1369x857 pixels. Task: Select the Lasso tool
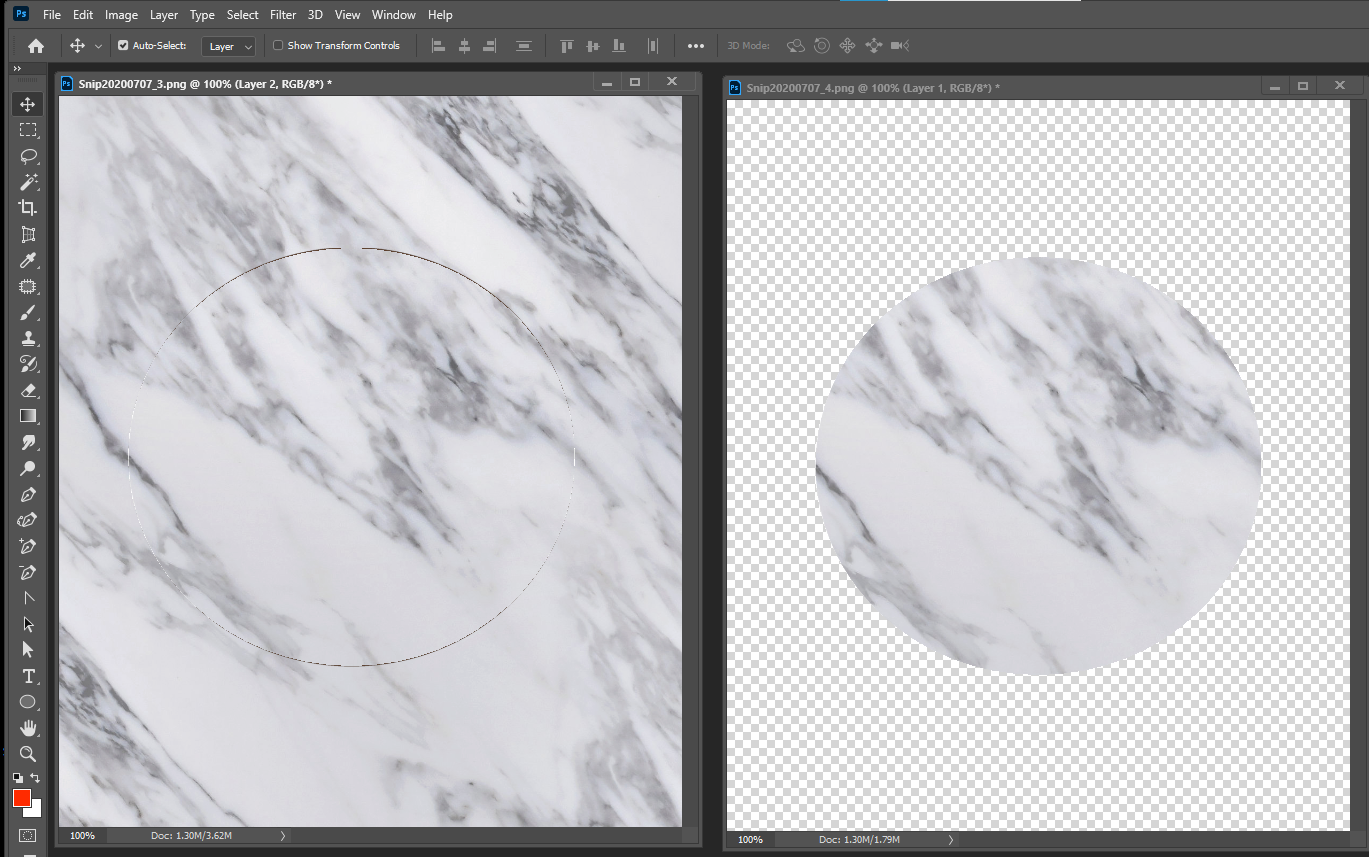[27, 155]
